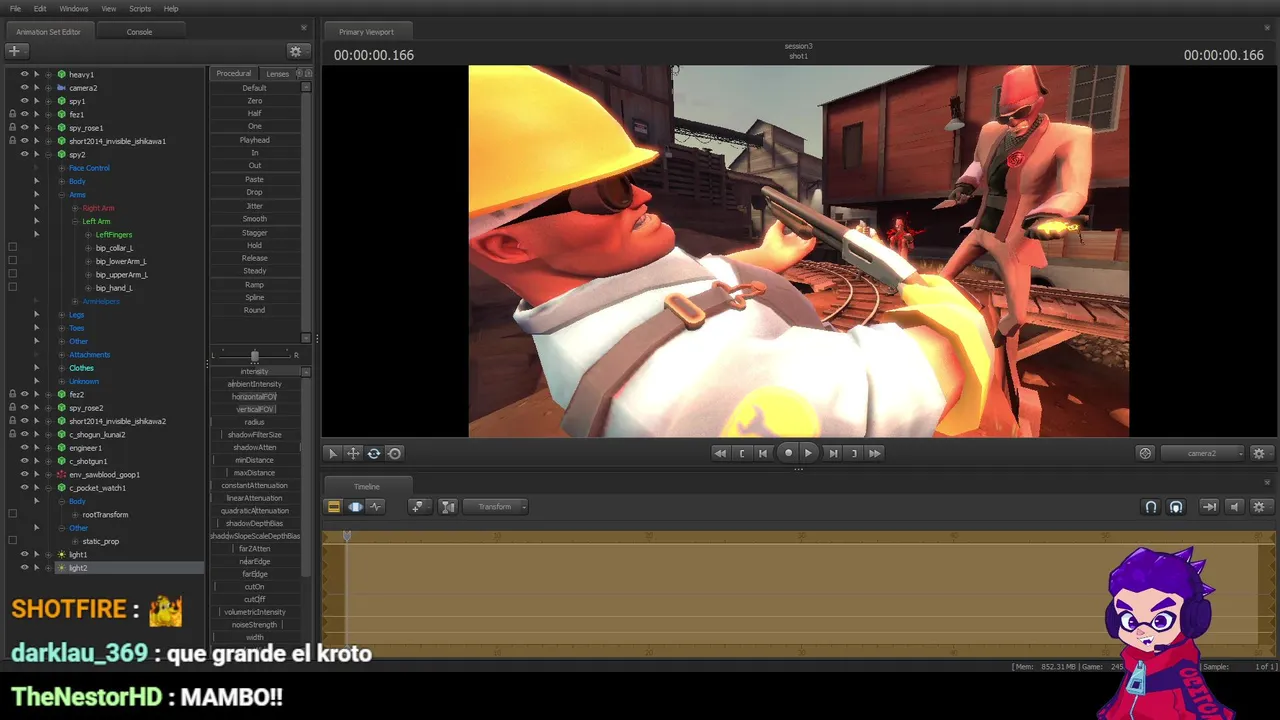Activate the move manipulator tool
1280x720 pixels.
click(x=353, y=453)
